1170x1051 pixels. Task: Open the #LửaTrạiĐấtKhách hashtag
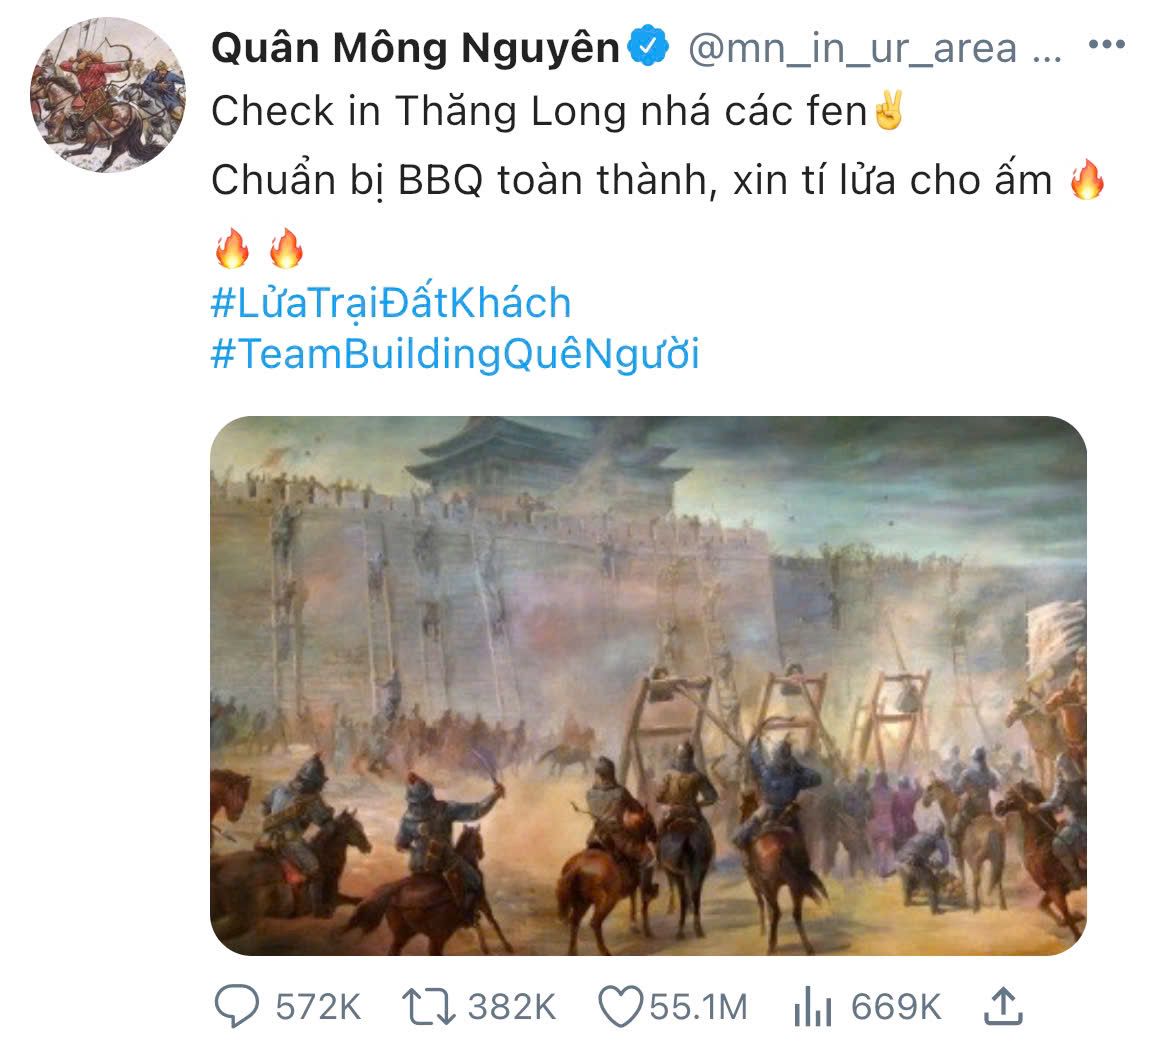pos(391,303)
